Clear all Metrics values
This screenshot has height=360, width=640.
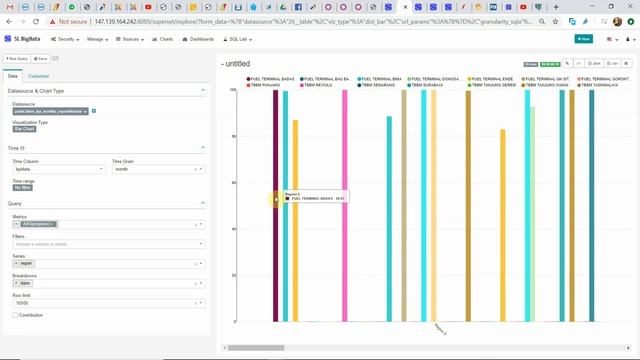pyautogui.click(x=195, y=224)
